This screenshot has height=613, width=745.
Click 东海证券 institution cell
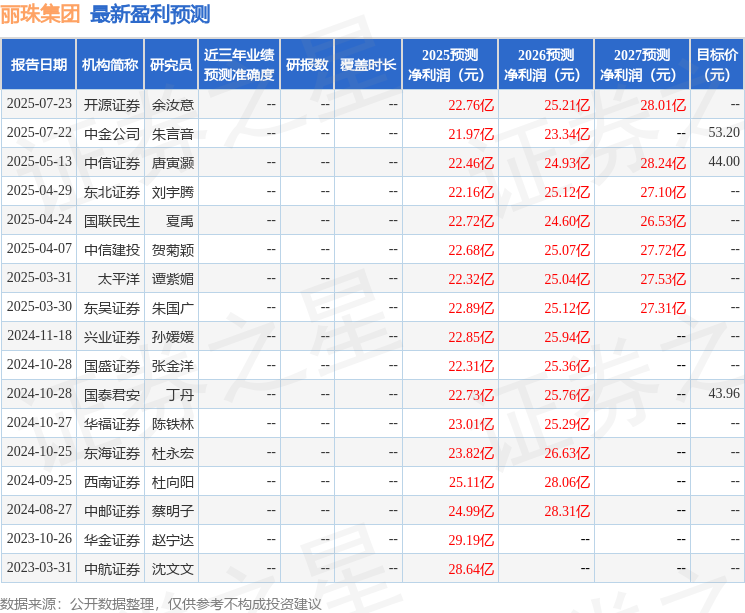(x=112, y=453)
